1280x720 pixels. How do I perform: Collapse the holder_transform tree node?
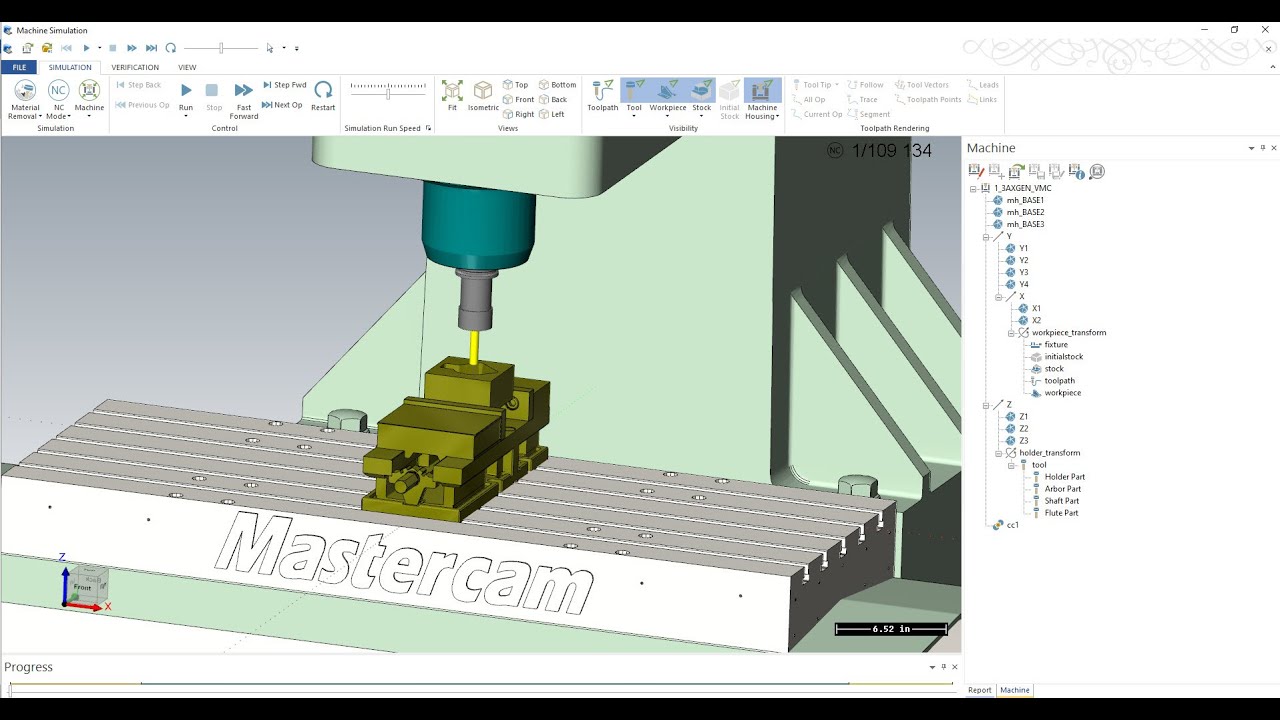[998, 453]
